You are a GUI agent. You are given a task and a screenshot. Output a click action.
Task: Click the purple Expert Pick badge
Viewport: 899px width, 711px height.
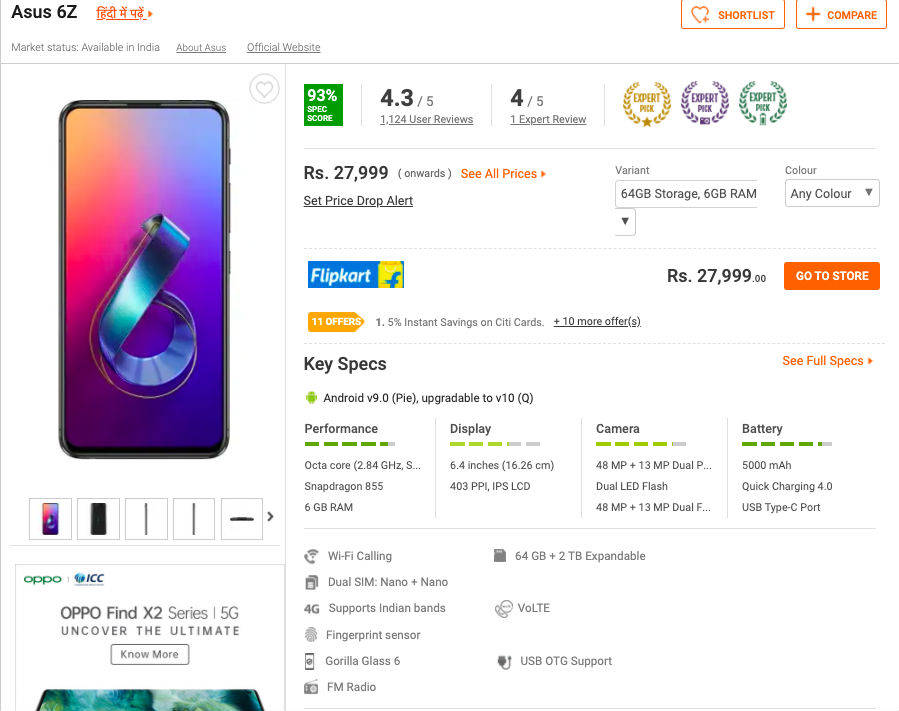tap(704, 104)
